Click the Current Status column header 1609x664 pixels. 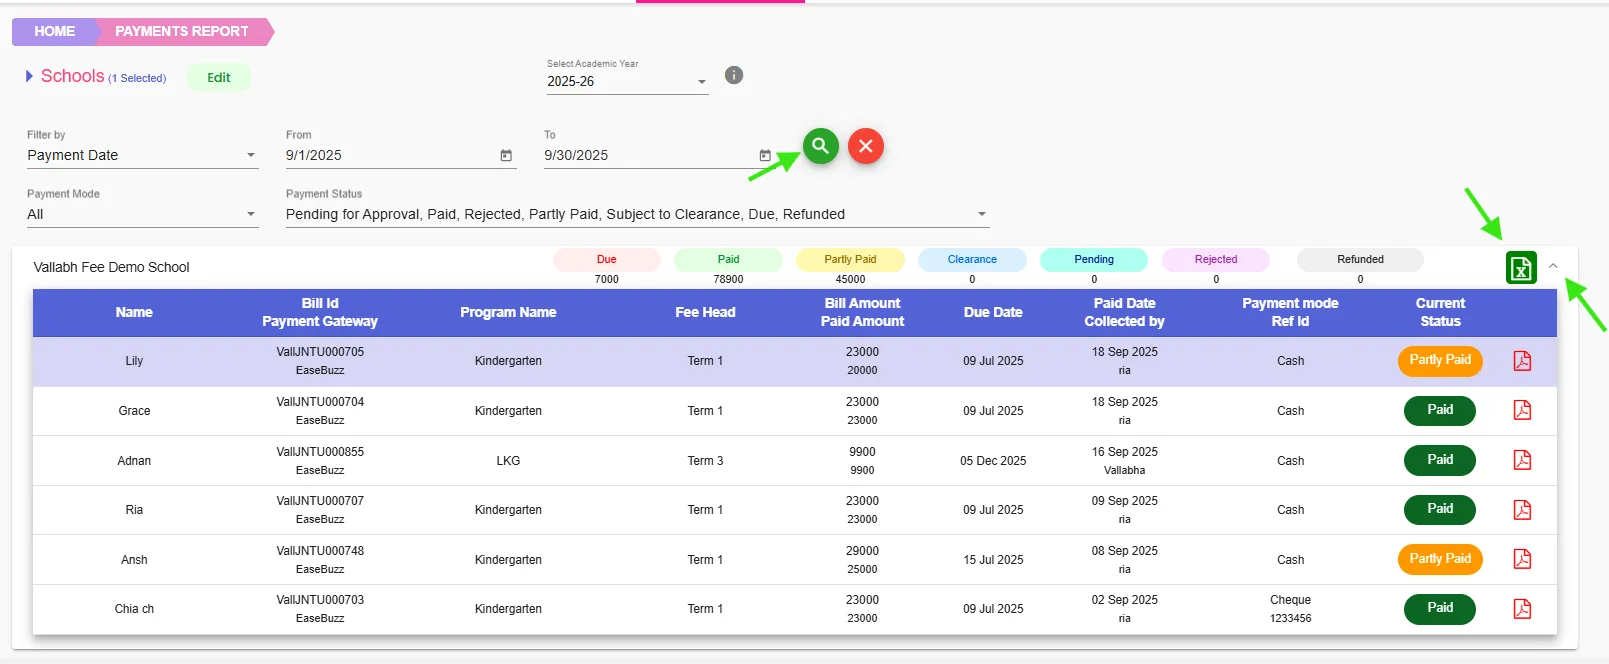pos(1440,312)
